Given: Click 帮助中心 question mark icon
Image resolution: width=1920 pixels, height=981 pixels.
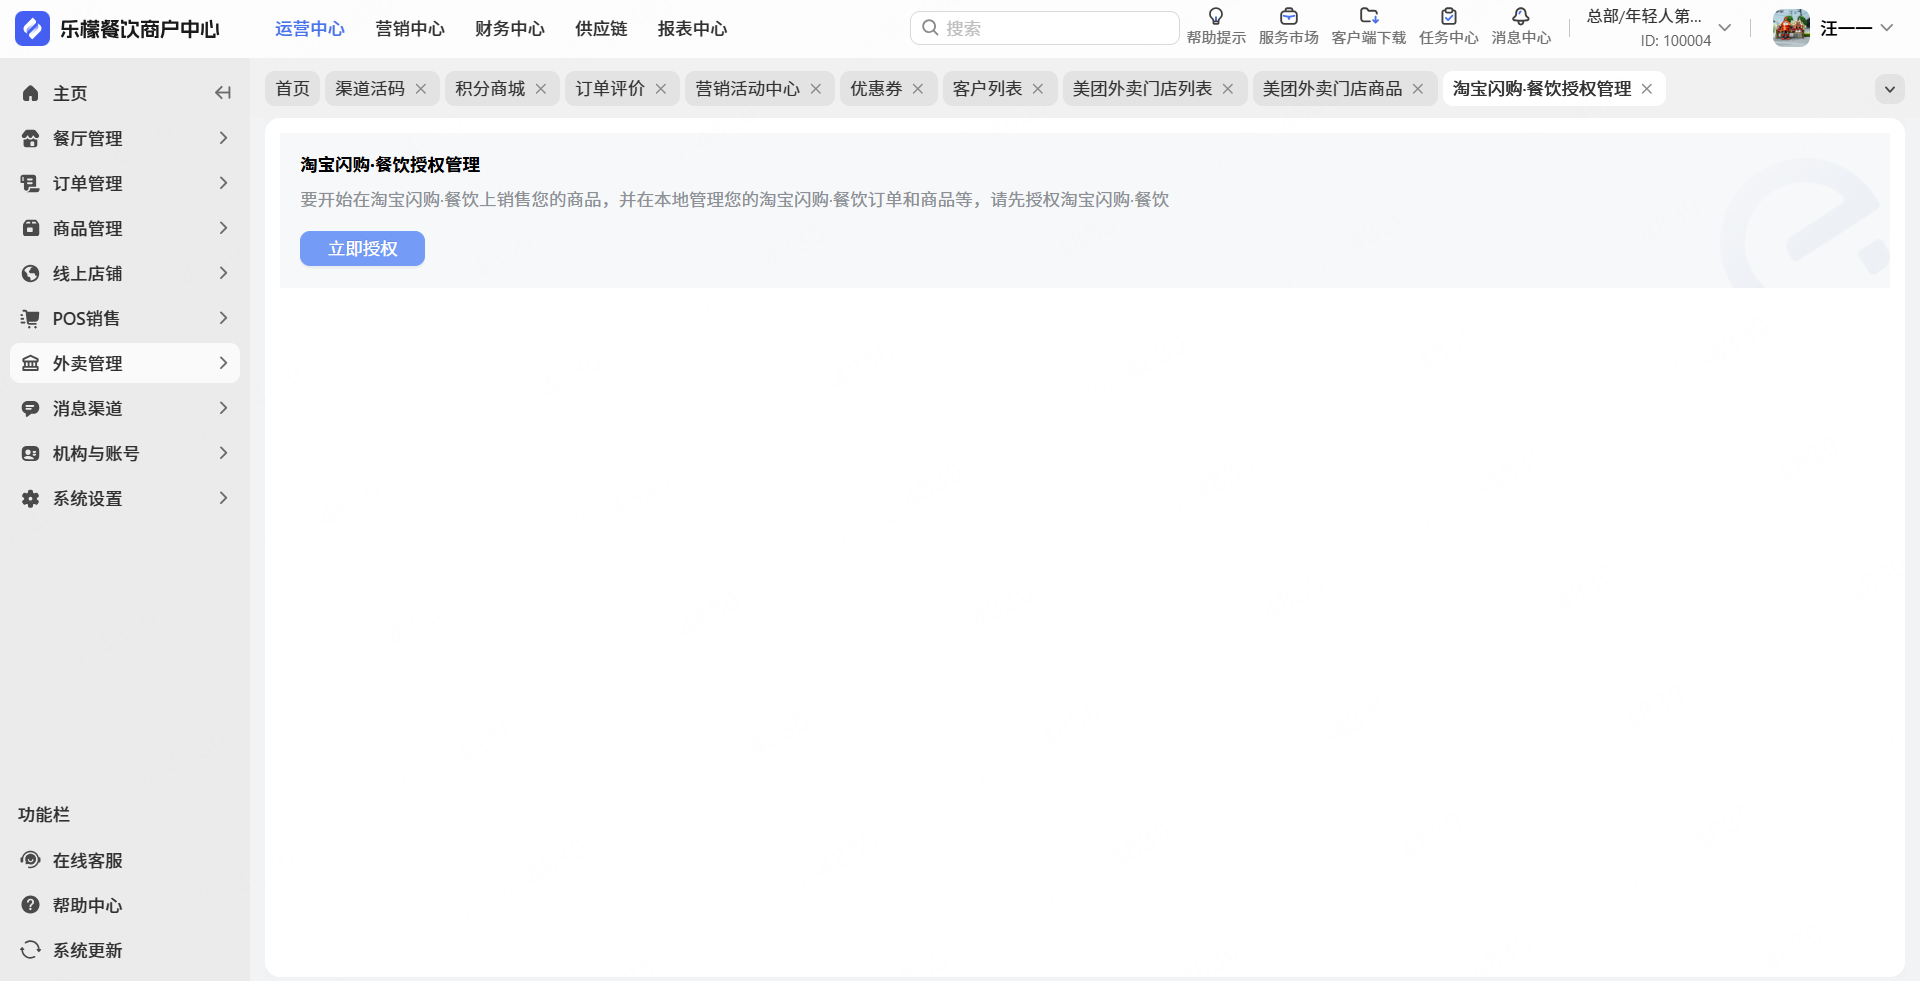Looking at the screenshot, I should 31,905.
